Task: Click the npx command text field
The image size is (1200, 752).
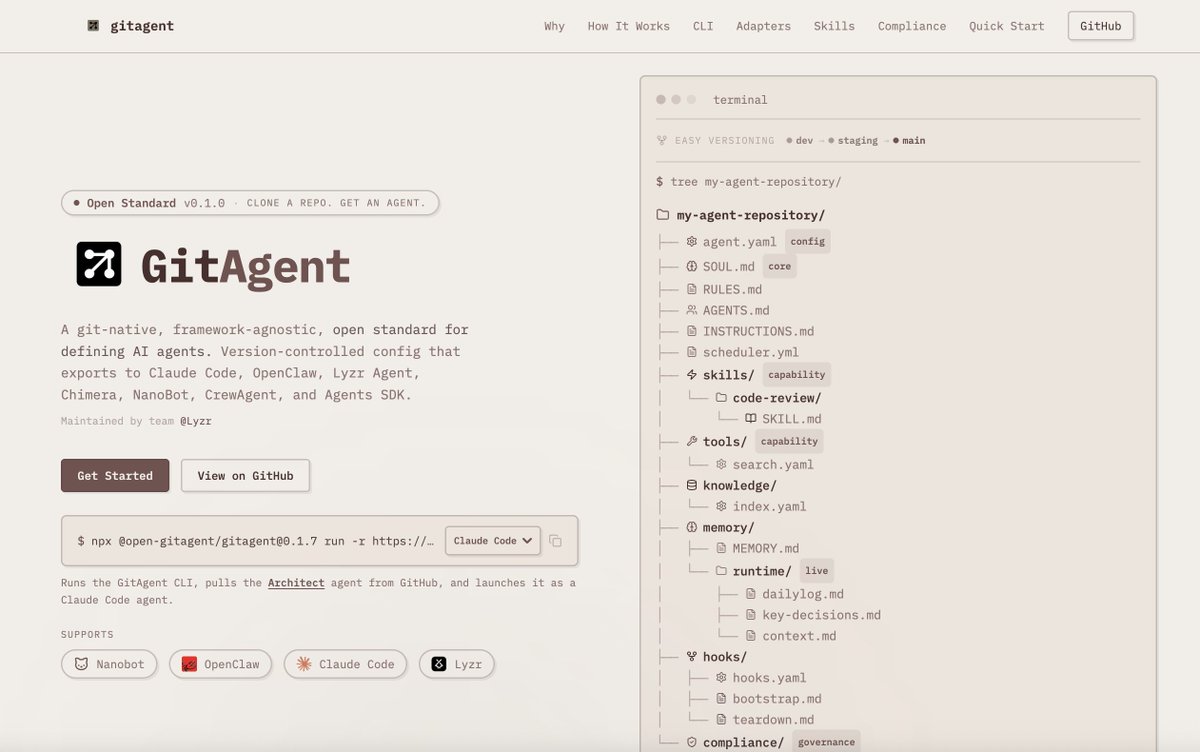Action: point(256,541)
